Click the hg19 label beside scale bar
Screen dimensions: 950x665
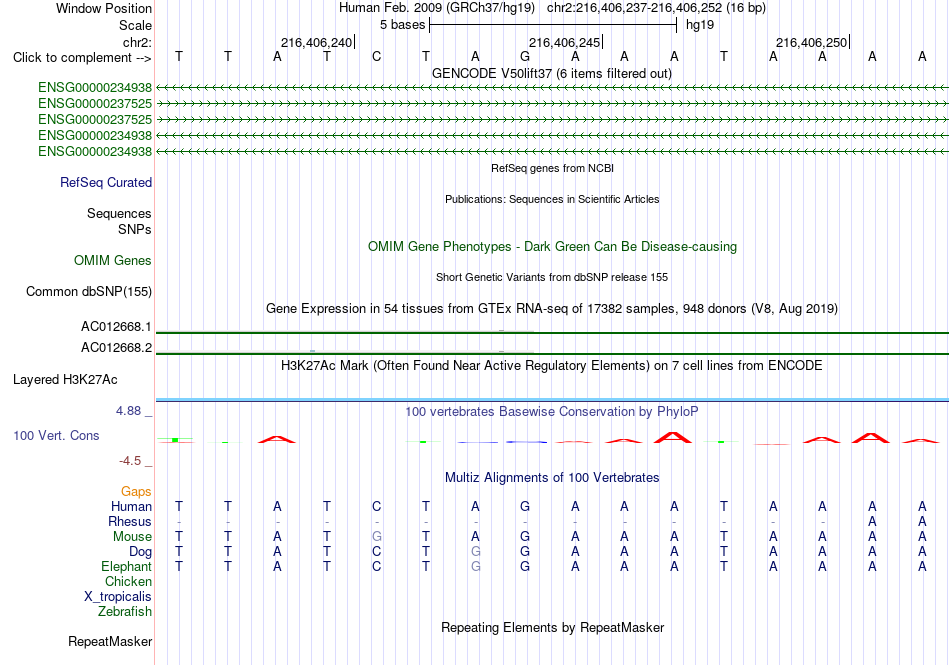pos(700,25)
